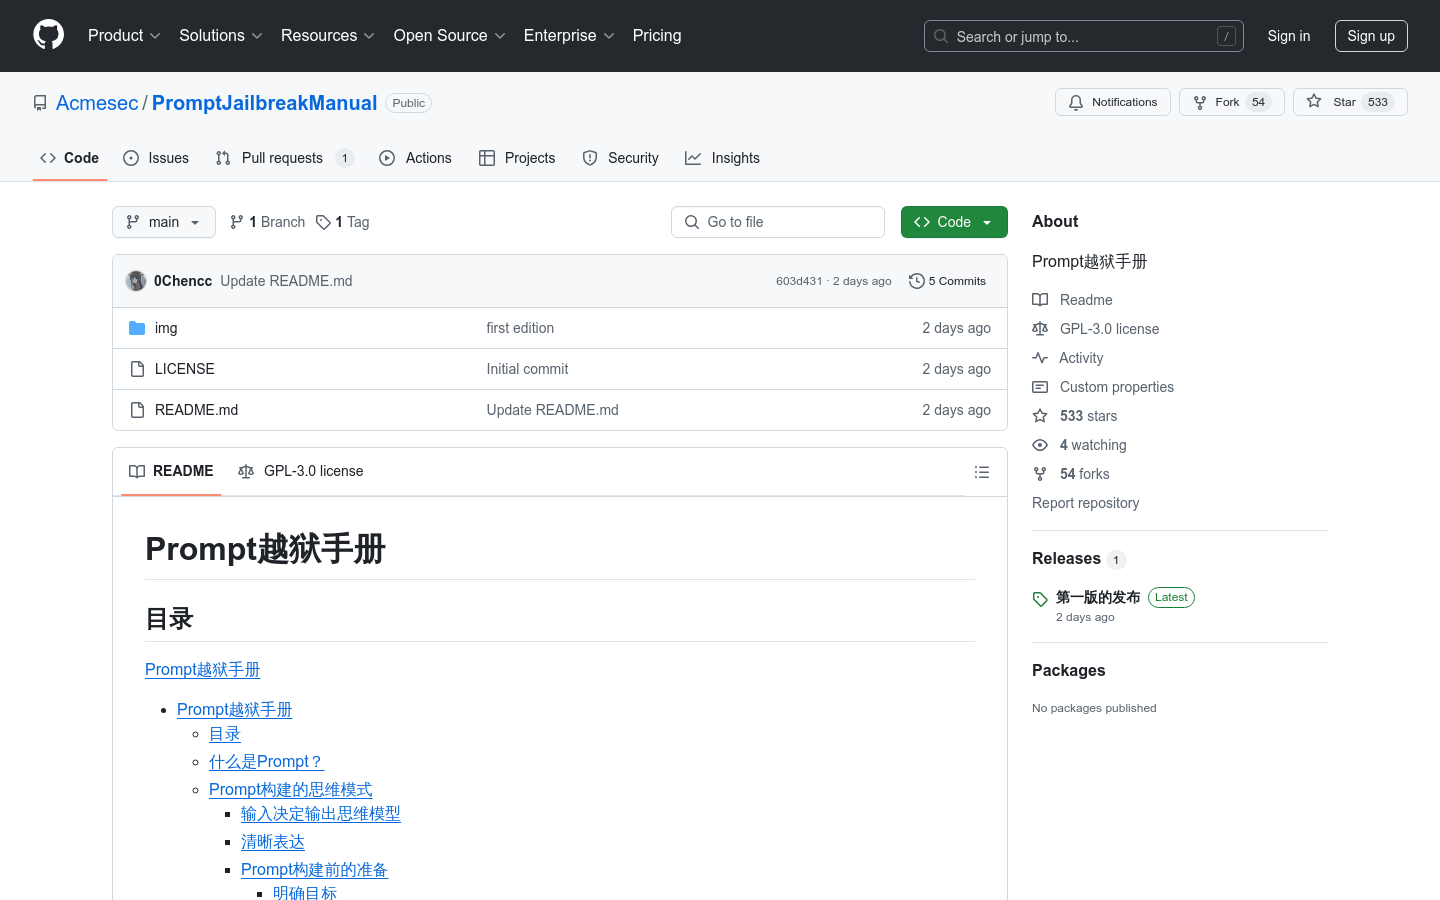The height and width of the screenshot is (900, 1440).
Task: Open the README outline list icon
Action: (x=982, y=472)
